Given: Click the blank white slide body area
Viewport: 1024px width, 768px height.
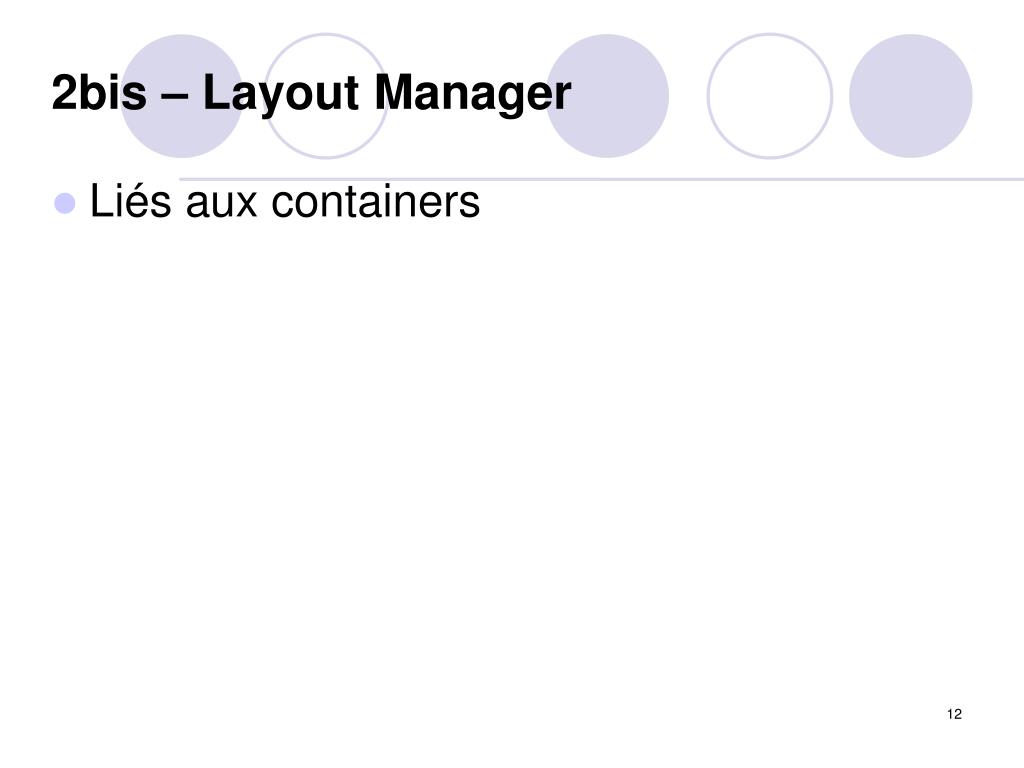Looking at the screenshot, I should tap(512, 457).
